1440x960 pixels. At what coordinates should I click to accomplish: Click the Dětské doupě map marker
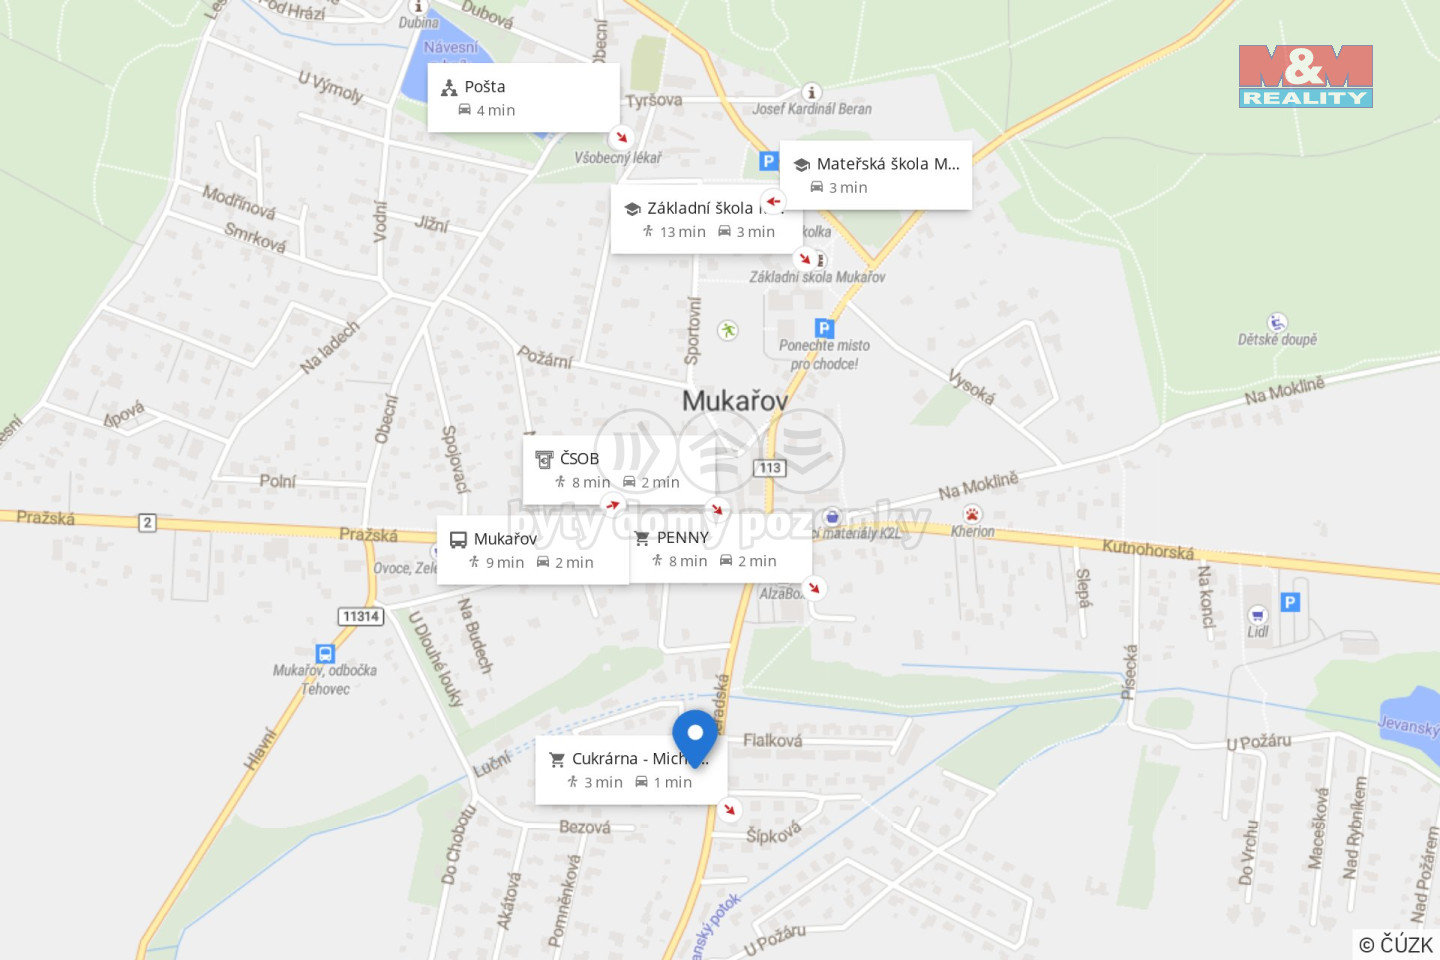1276,322
